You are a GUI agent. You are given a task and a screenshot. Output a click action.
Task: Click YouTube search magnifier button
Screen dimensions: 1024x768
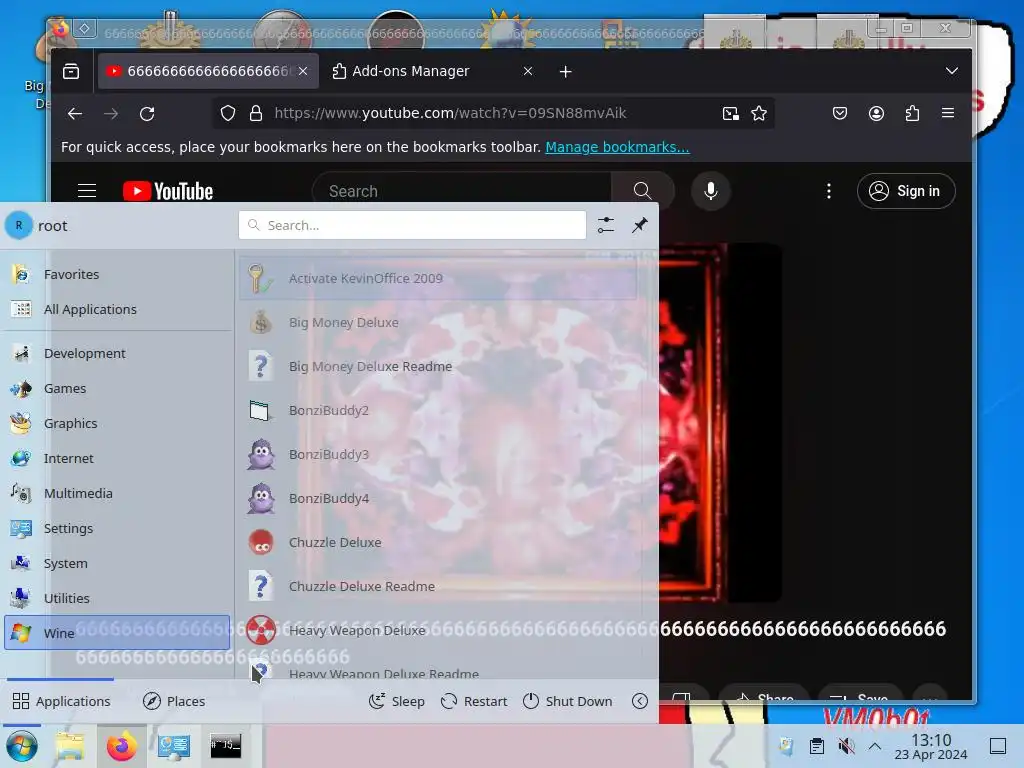[643, 191]
